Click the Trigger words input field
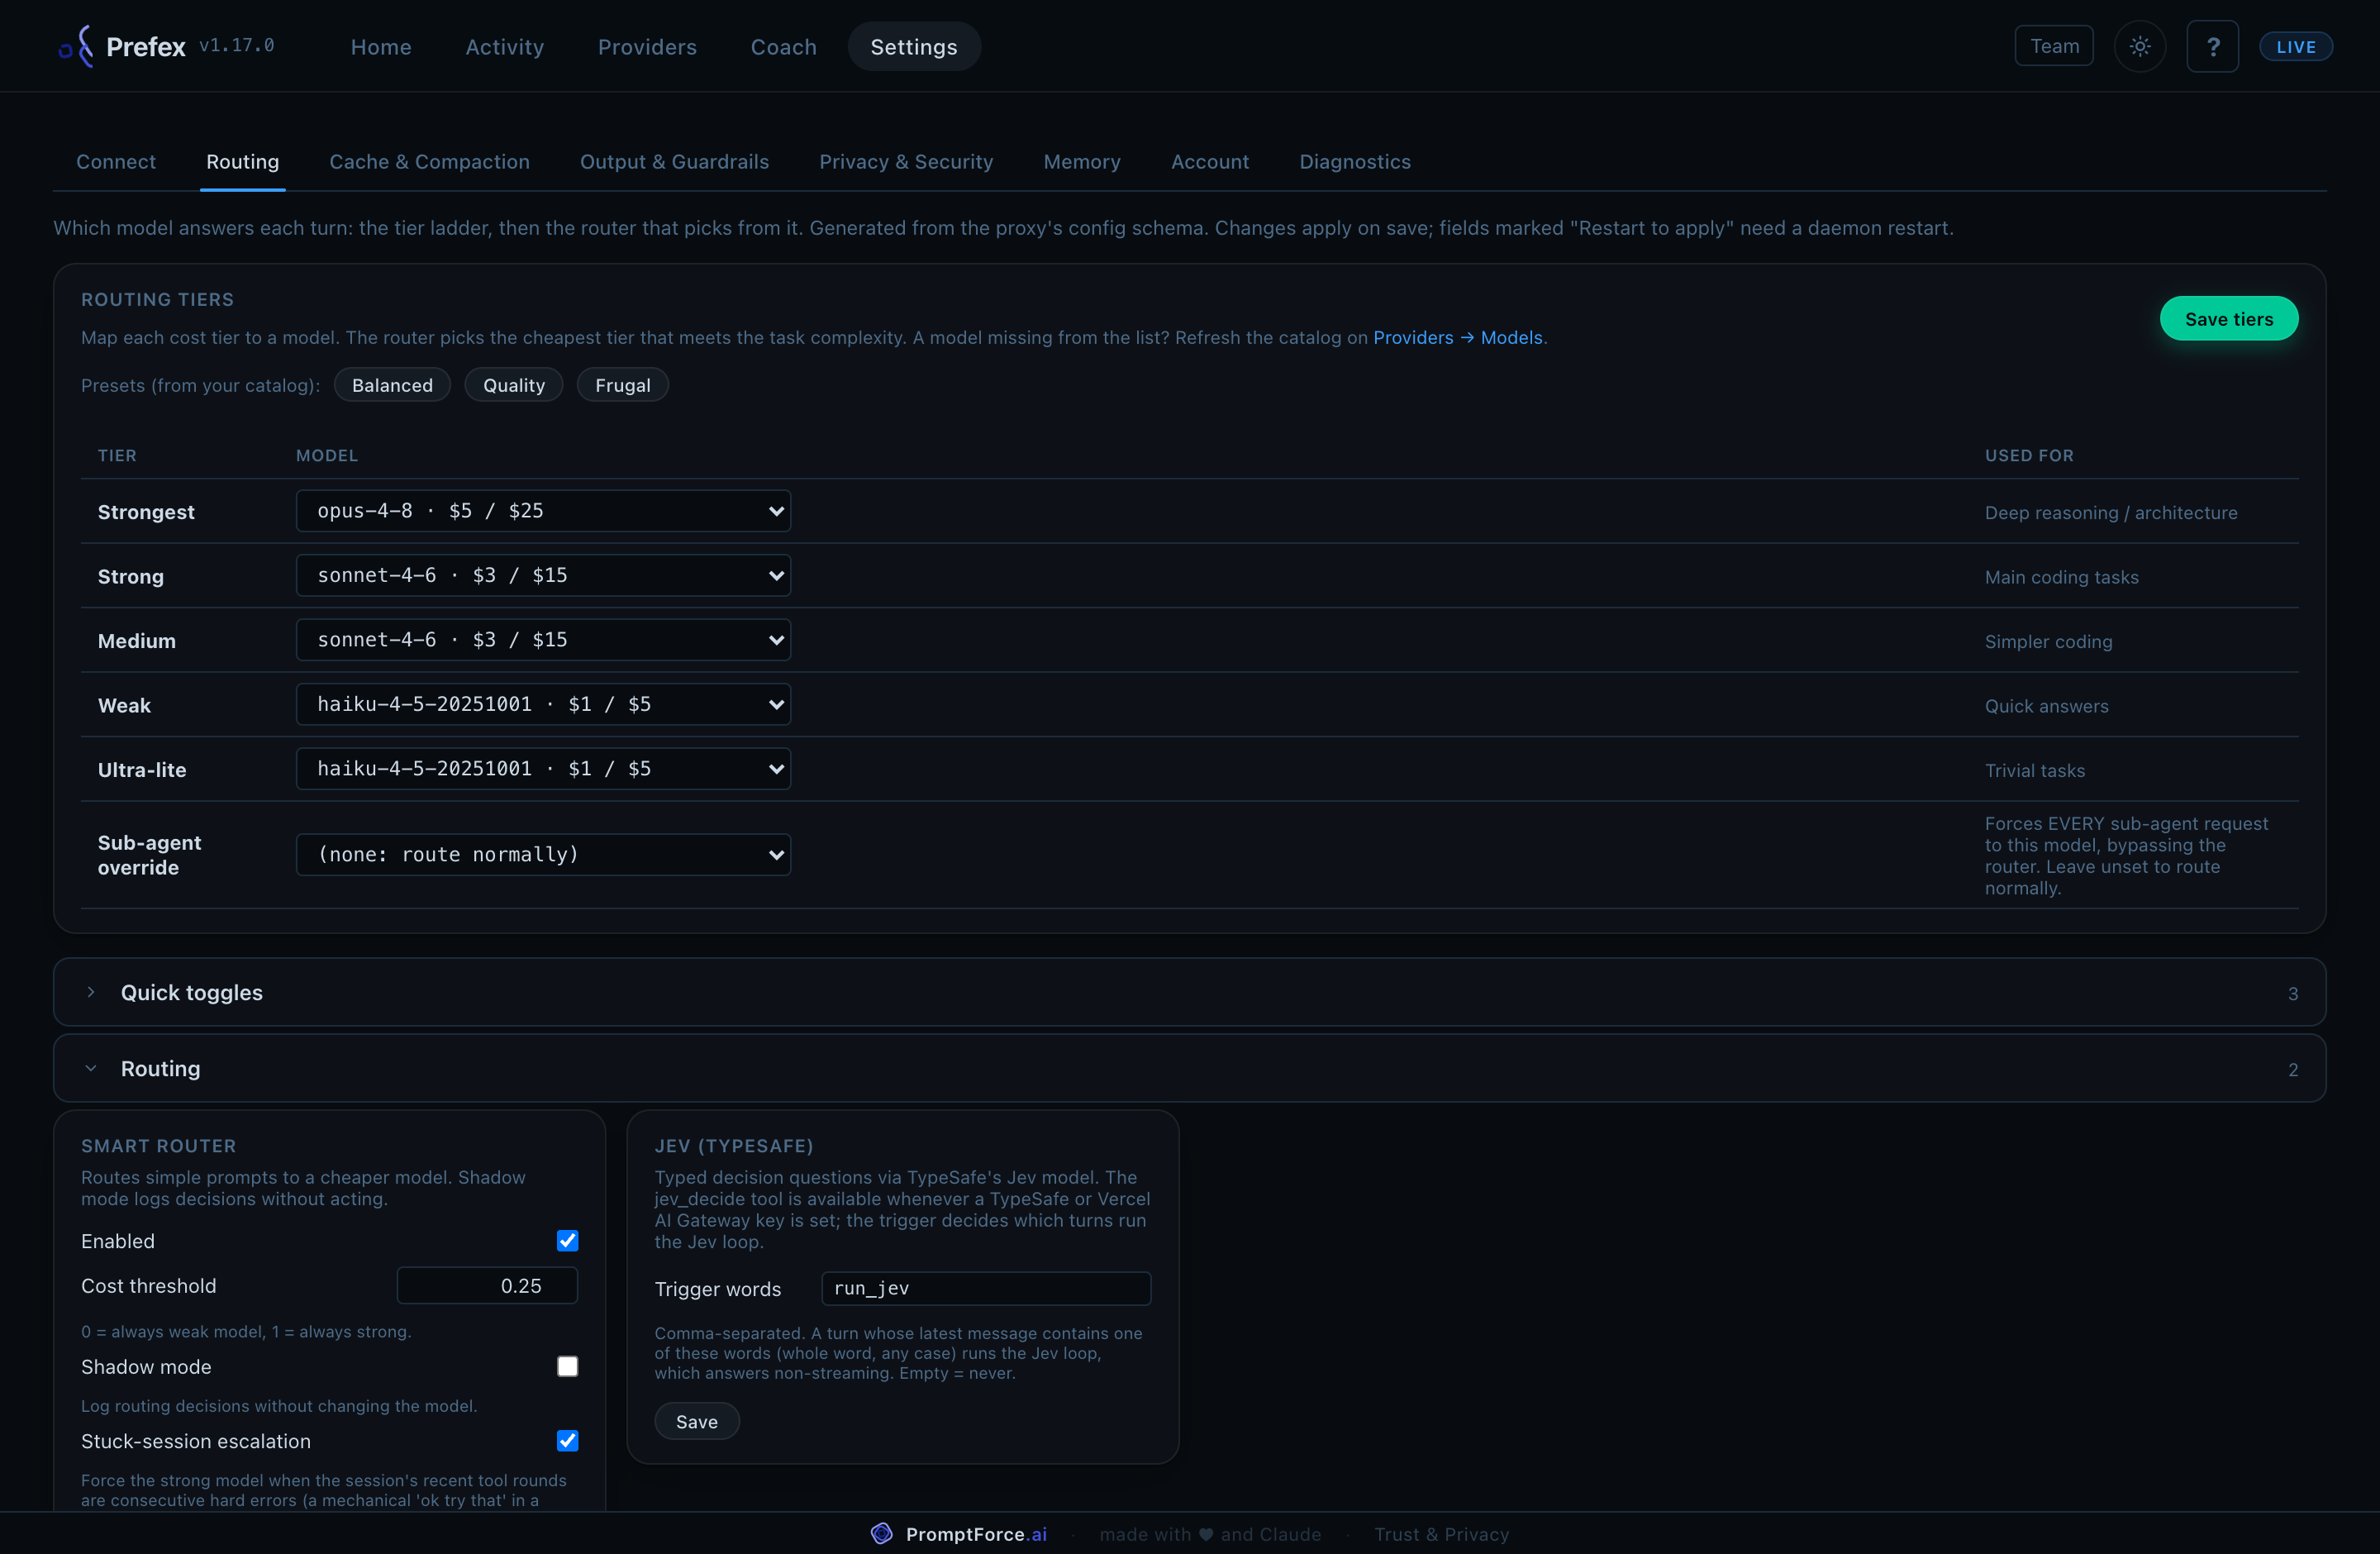 pos(986,1288)
